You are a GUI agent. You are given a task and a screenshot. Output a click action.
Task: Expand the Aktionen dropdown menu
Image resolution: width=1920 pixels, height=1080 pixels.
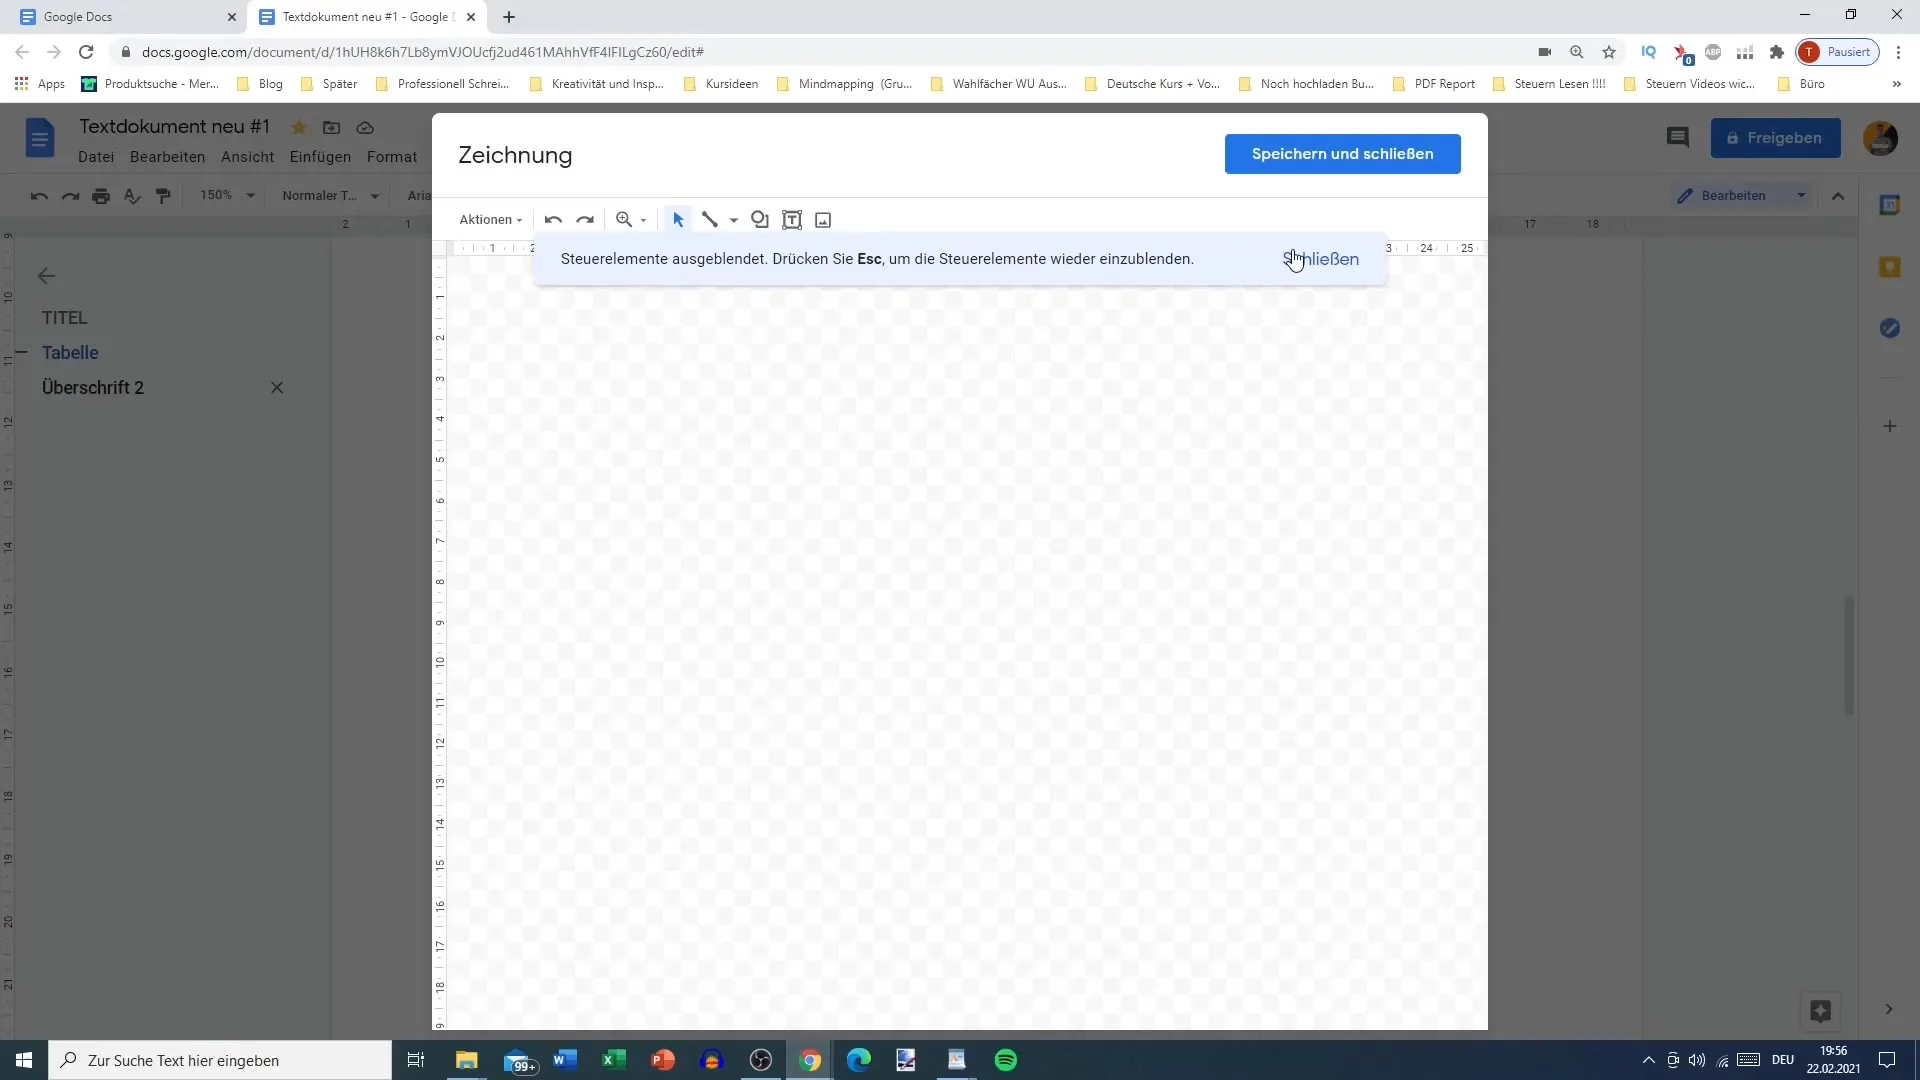[x=489, y=219]
